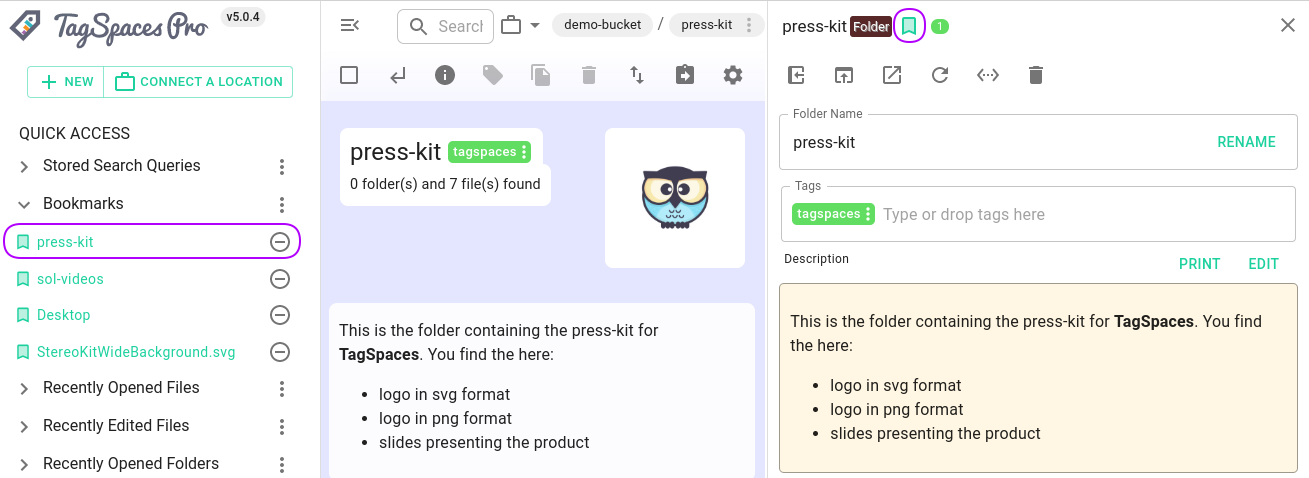This screenshot has width=1309, height=478.
Task: Collapse the Bookmarks section
Action: tap(25, 204)
